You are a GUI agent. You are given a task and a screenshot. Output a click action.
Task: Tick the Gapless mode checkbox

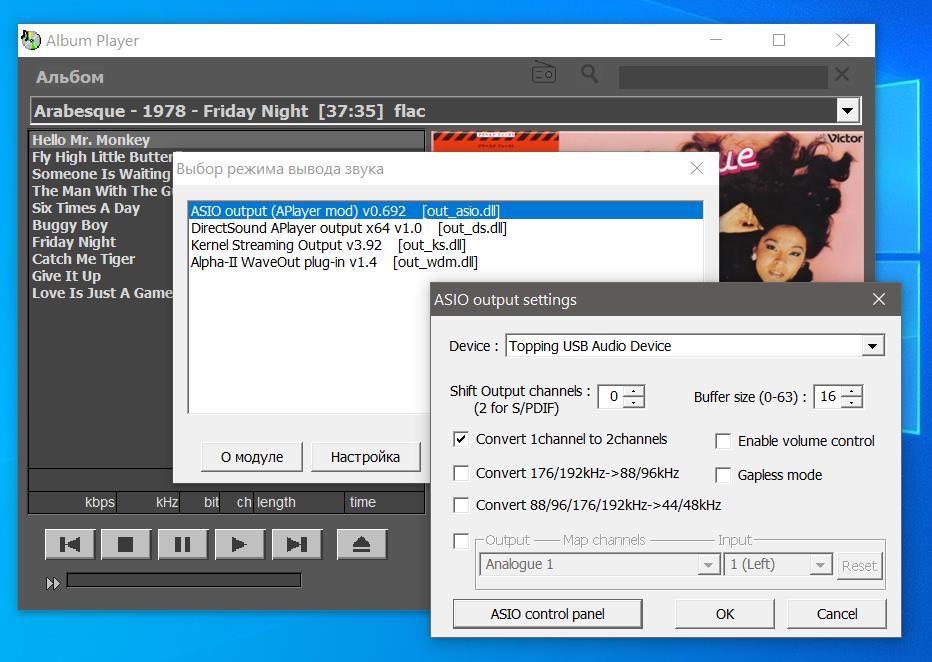pyautogui.click(x=723, y=475)
